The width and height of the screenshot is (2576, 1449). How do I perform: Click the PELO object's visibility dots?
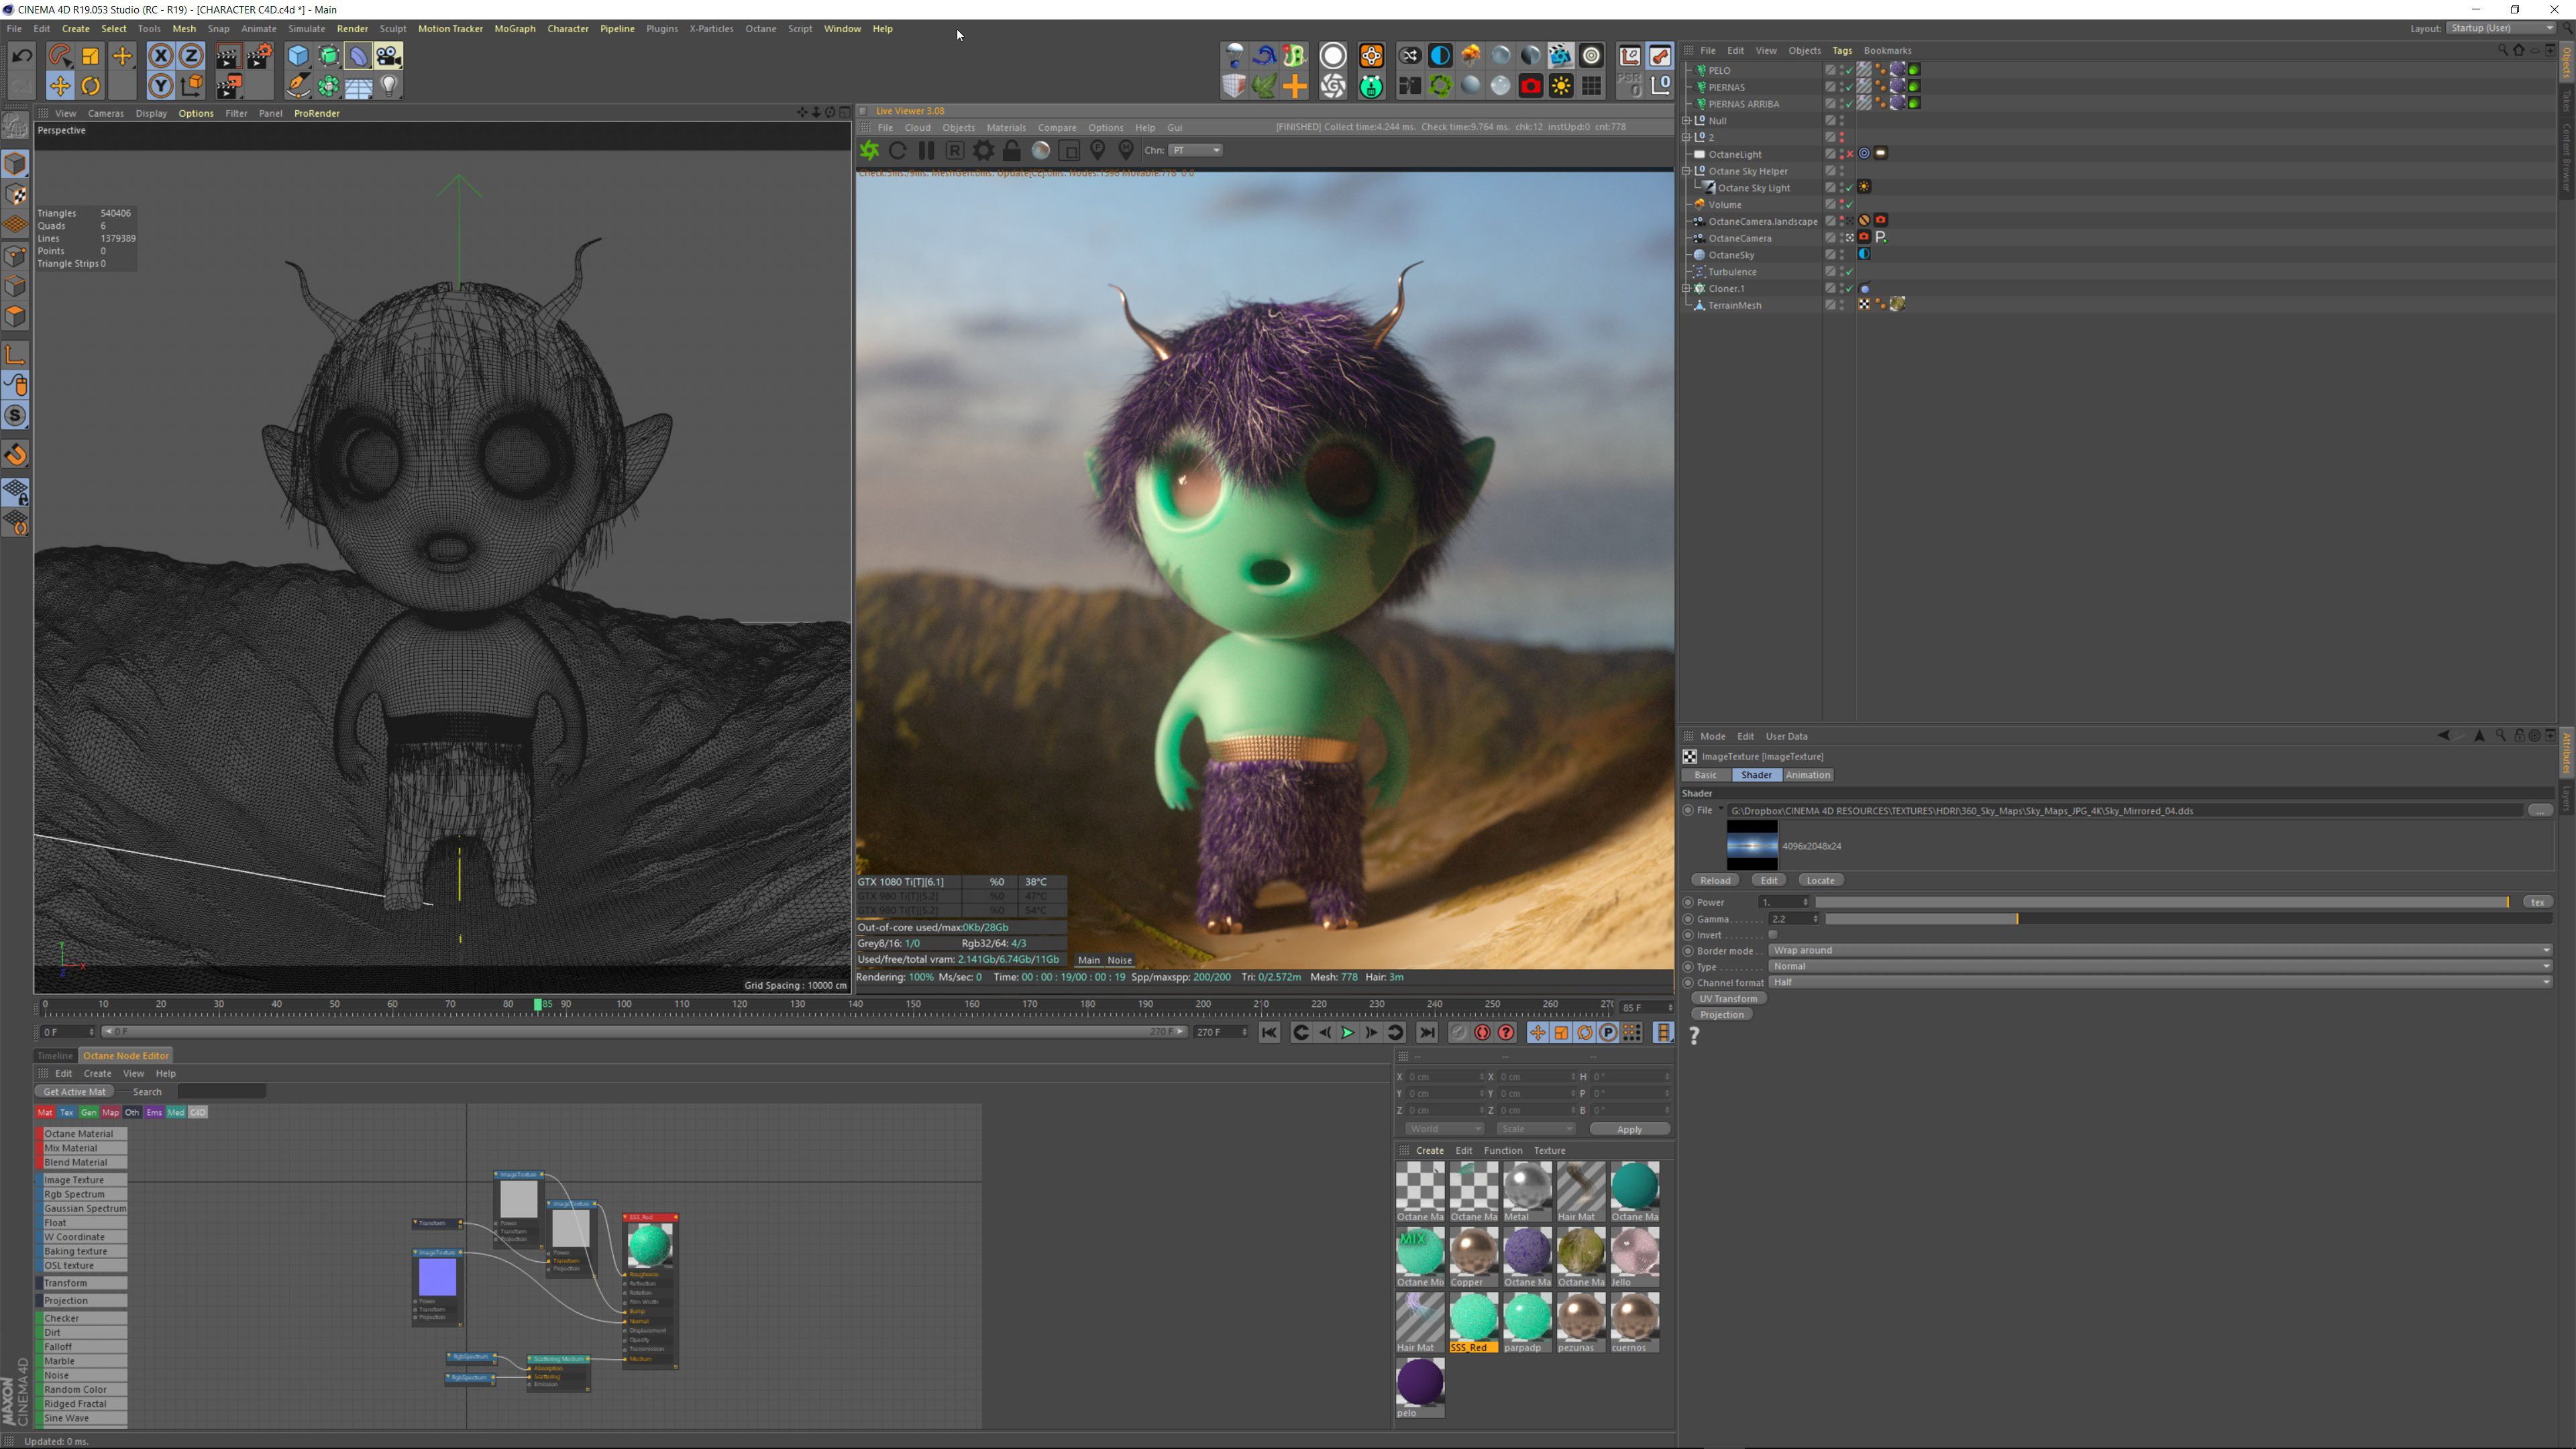[1842, 70]
